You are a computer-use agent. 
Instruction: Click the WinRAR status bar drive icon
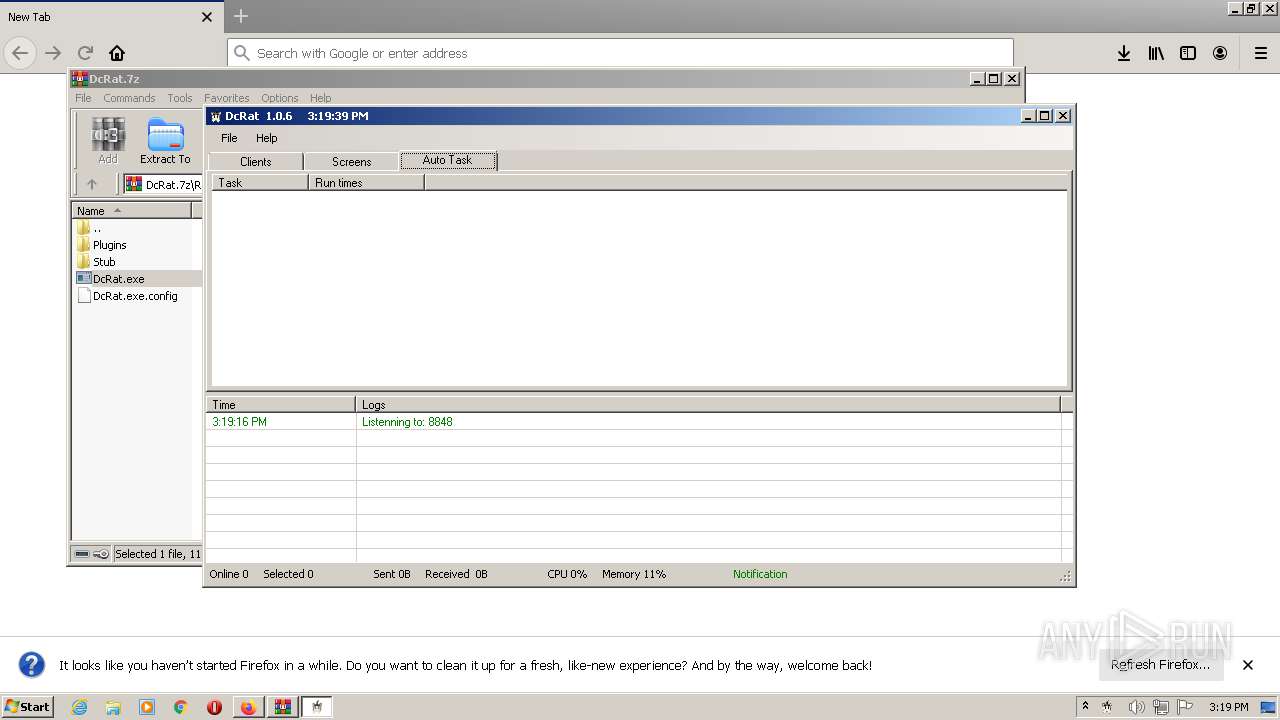82,554
